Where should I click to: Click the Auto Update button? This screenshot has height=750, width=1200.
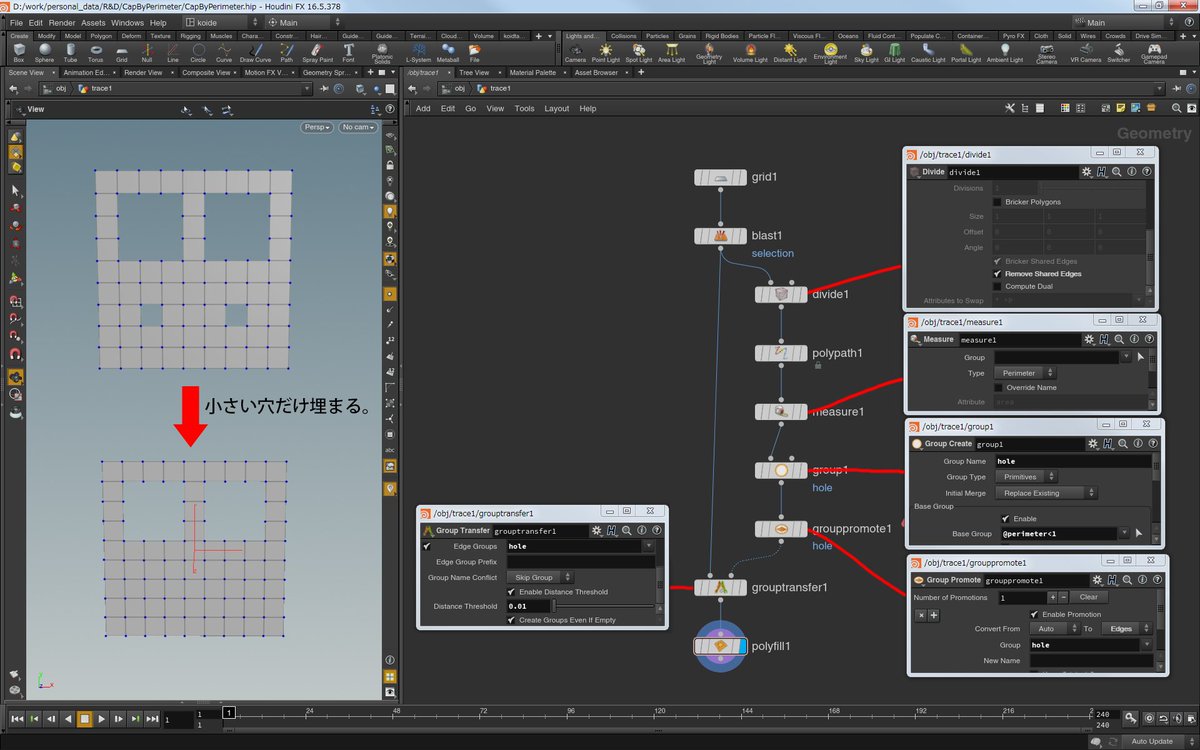pos(1152,741)
